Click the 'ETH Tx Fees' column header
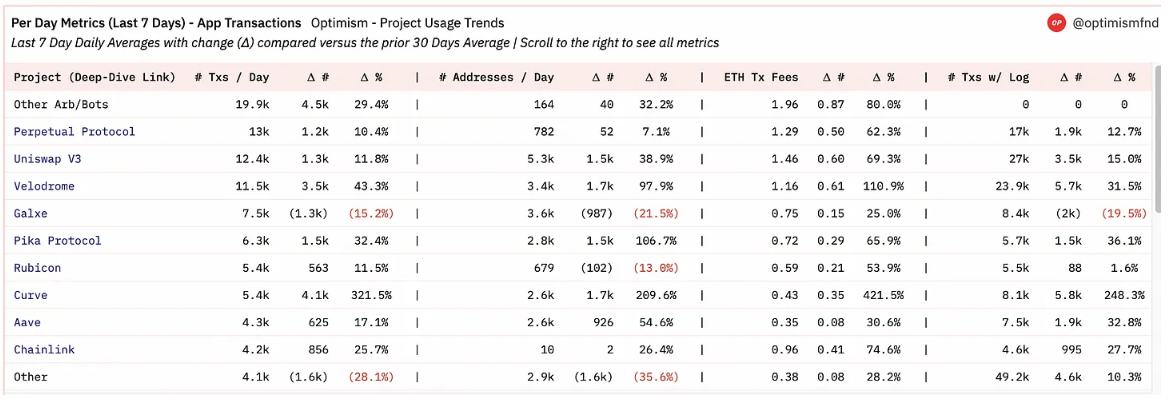Viewport: 1170px width, 414px height. click(x=761, y=77)
